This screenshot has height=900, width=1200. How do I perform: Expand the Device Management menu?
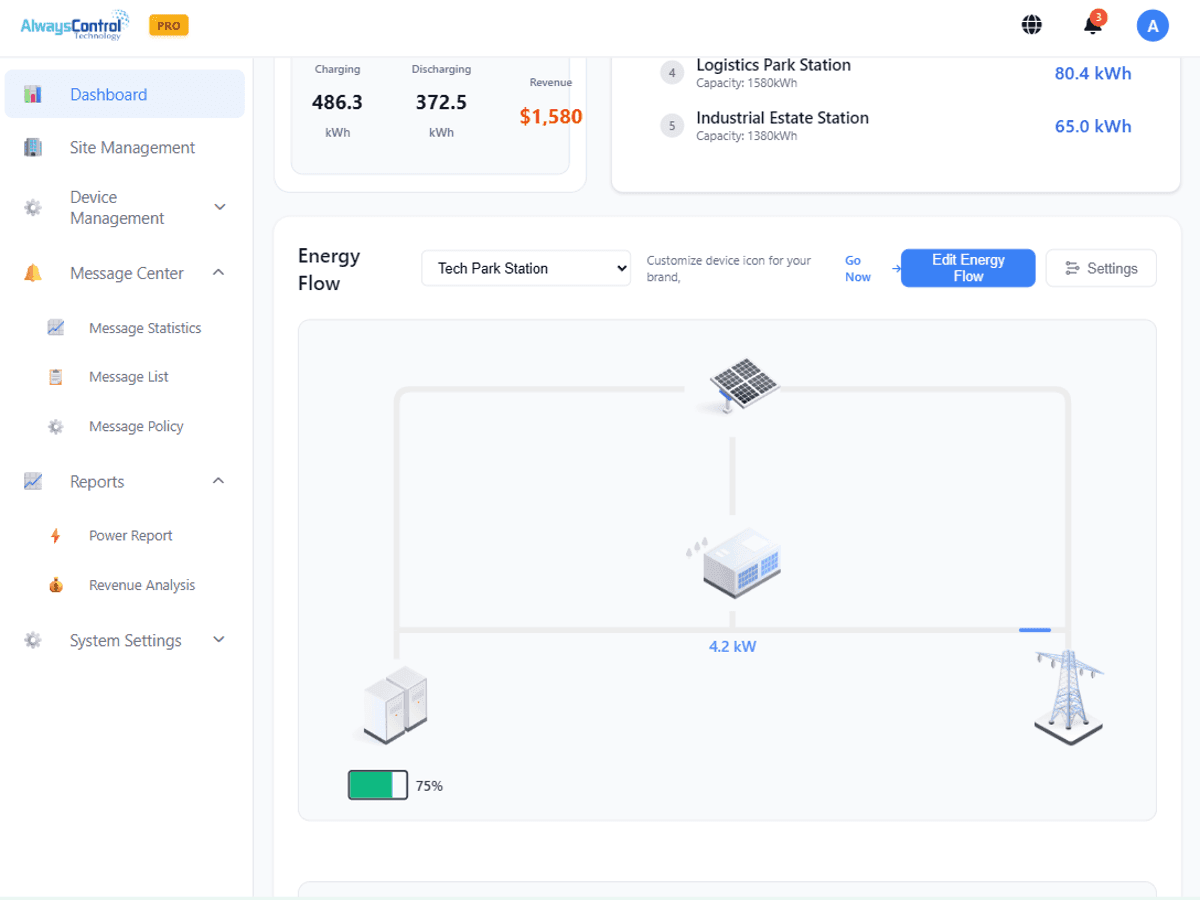tap(125, 208)
